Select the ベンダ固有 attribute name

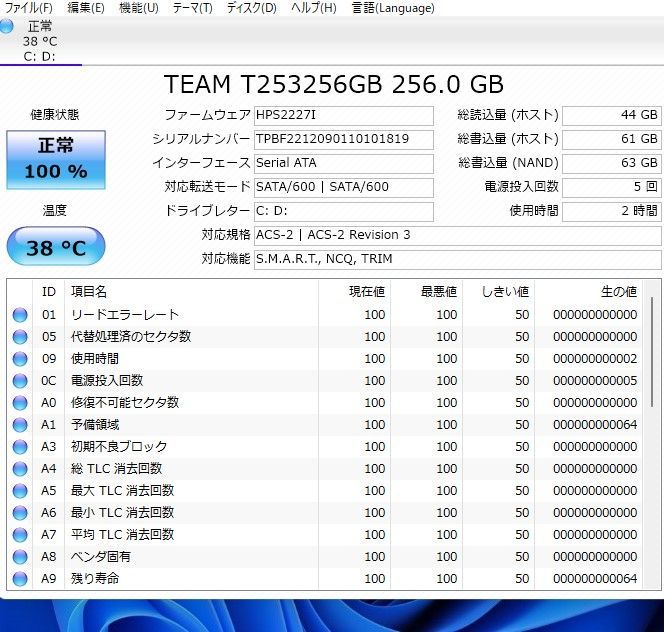(x=101, y=557)
